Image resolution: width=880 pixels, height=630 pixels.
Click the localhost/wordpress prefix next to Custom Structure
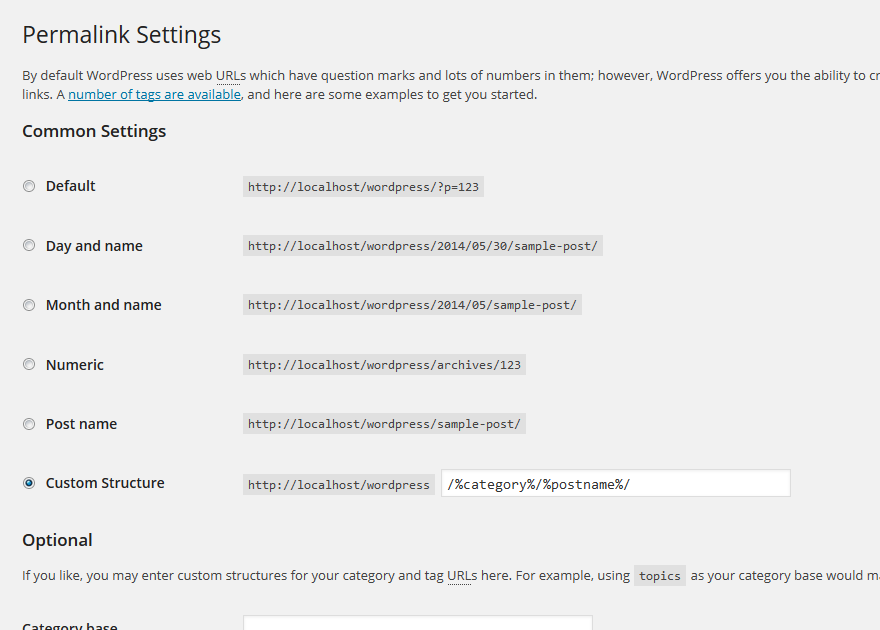click(338, 483)
